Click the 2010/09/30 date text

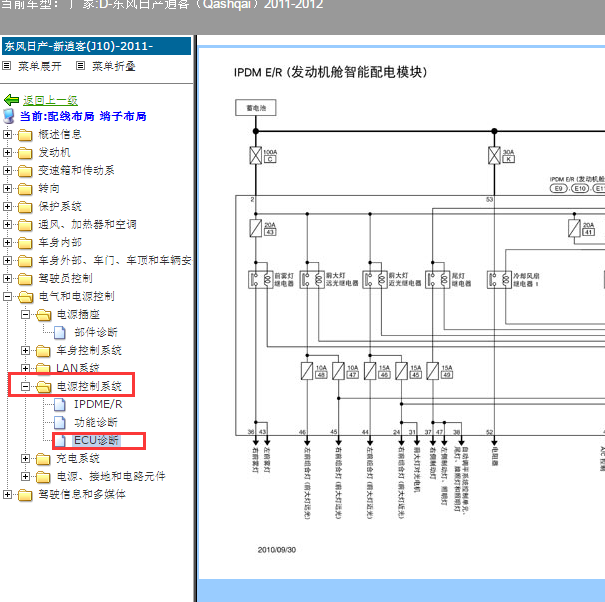(277, 550)
